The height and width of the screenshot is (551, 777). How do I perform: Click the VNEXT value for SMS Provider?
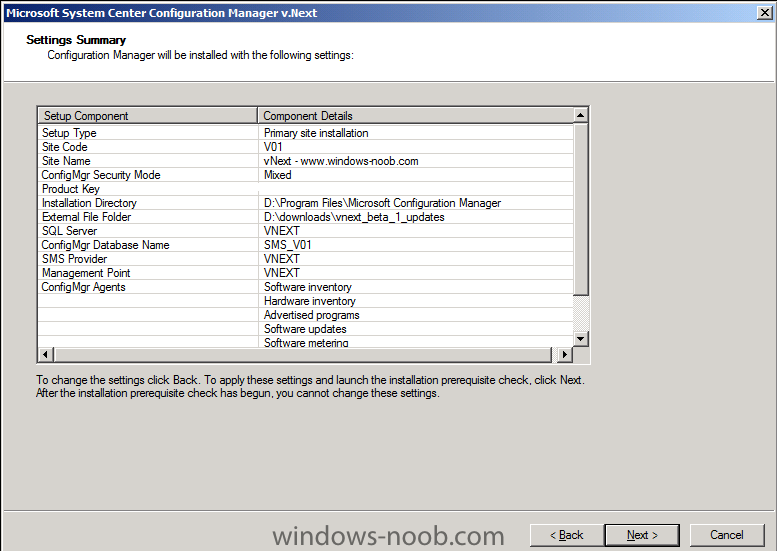[281, 259]
